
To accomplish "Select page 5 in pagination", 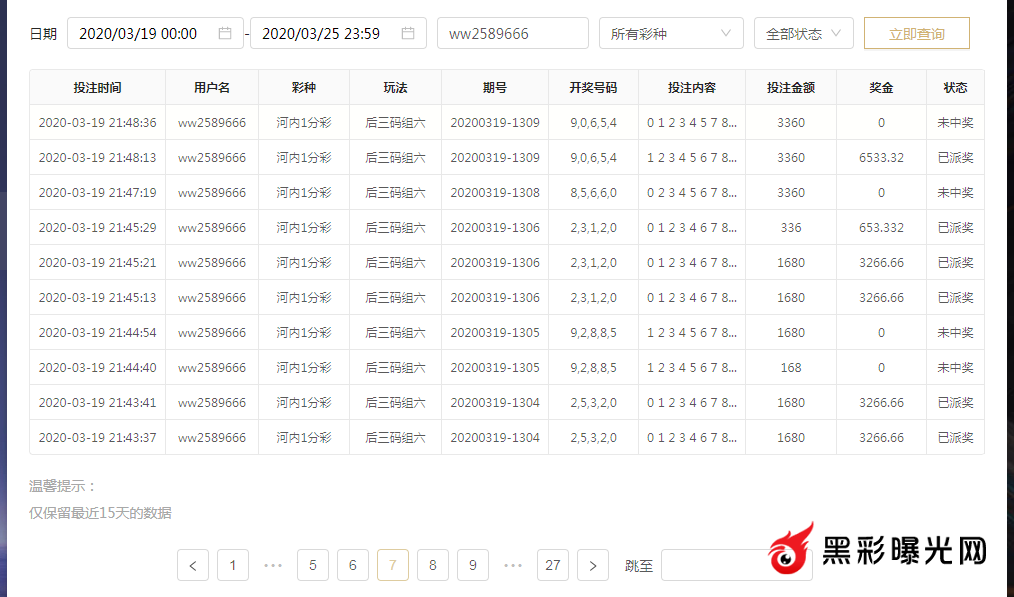I will [x=313, y=565].
